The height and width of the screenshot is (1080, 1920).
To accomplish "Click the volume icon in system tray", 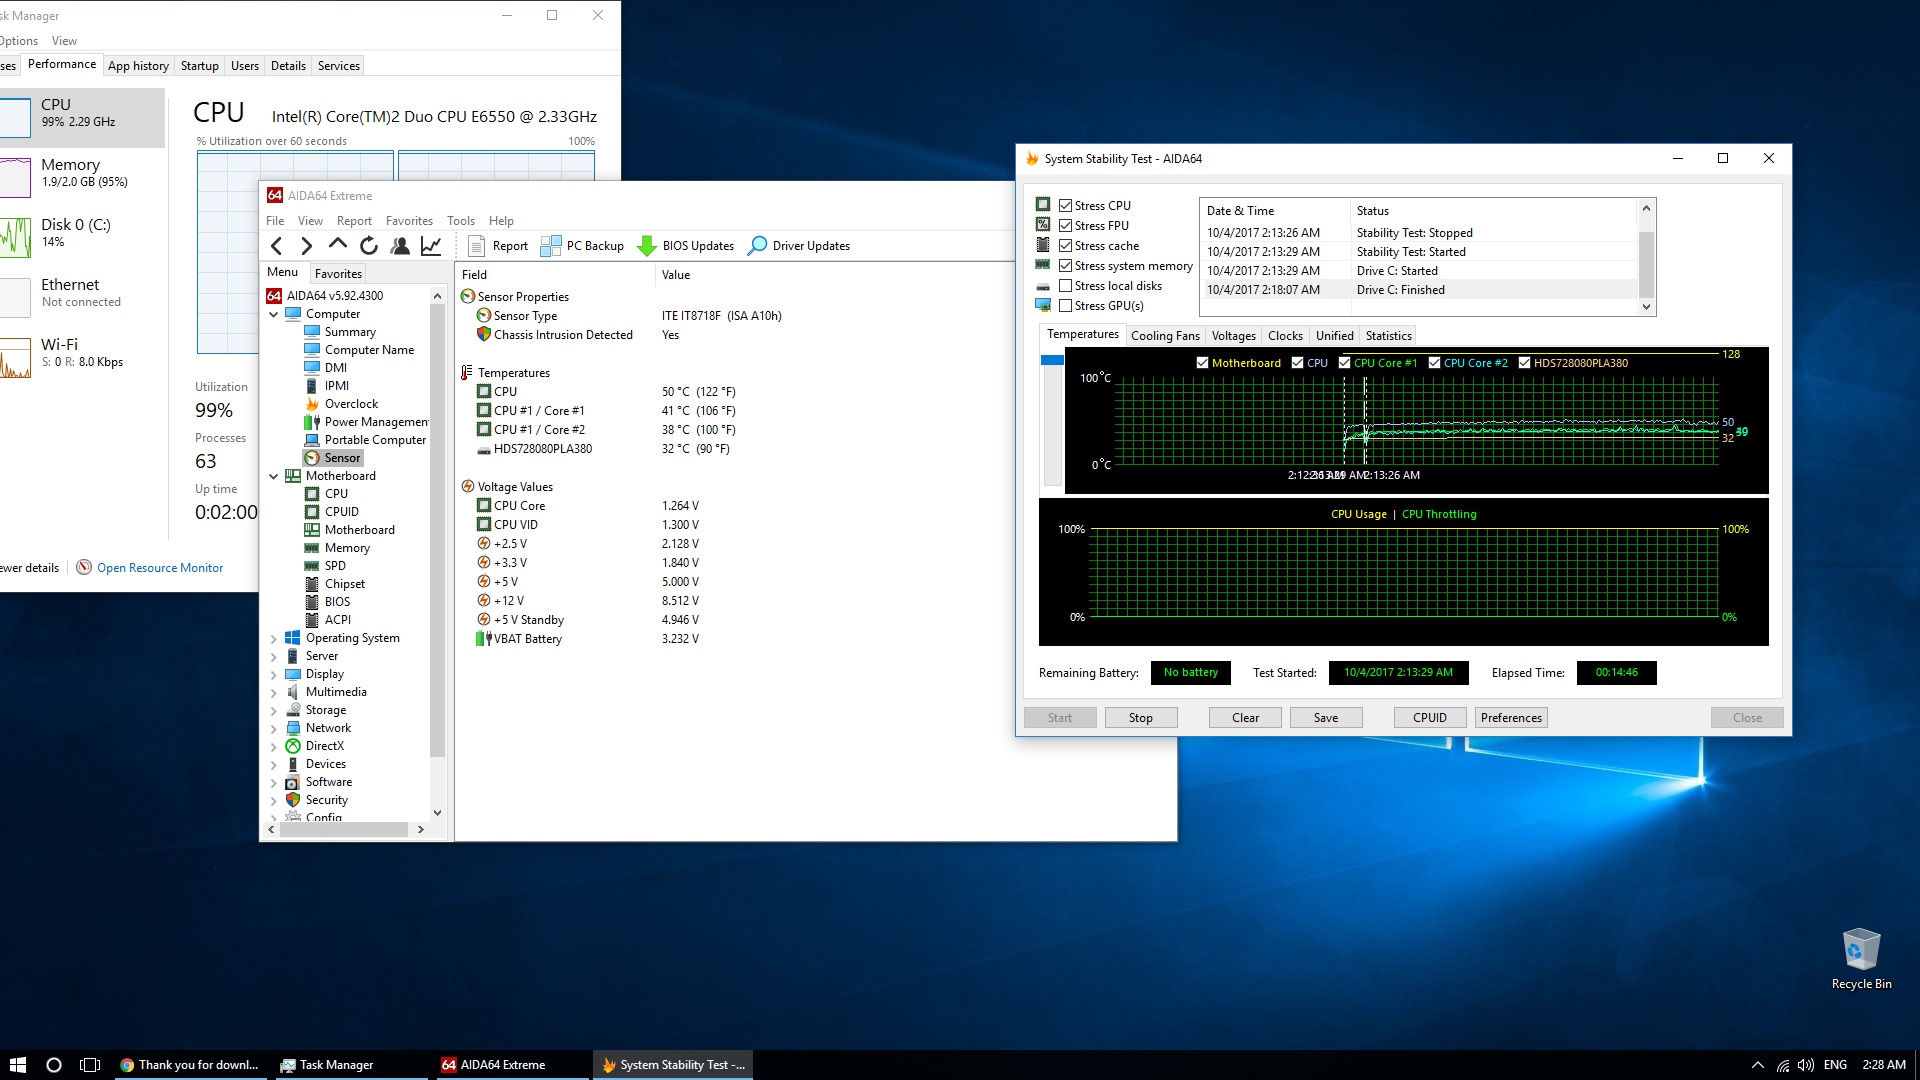I will pyautogui.click(x=1806, y=1065).
